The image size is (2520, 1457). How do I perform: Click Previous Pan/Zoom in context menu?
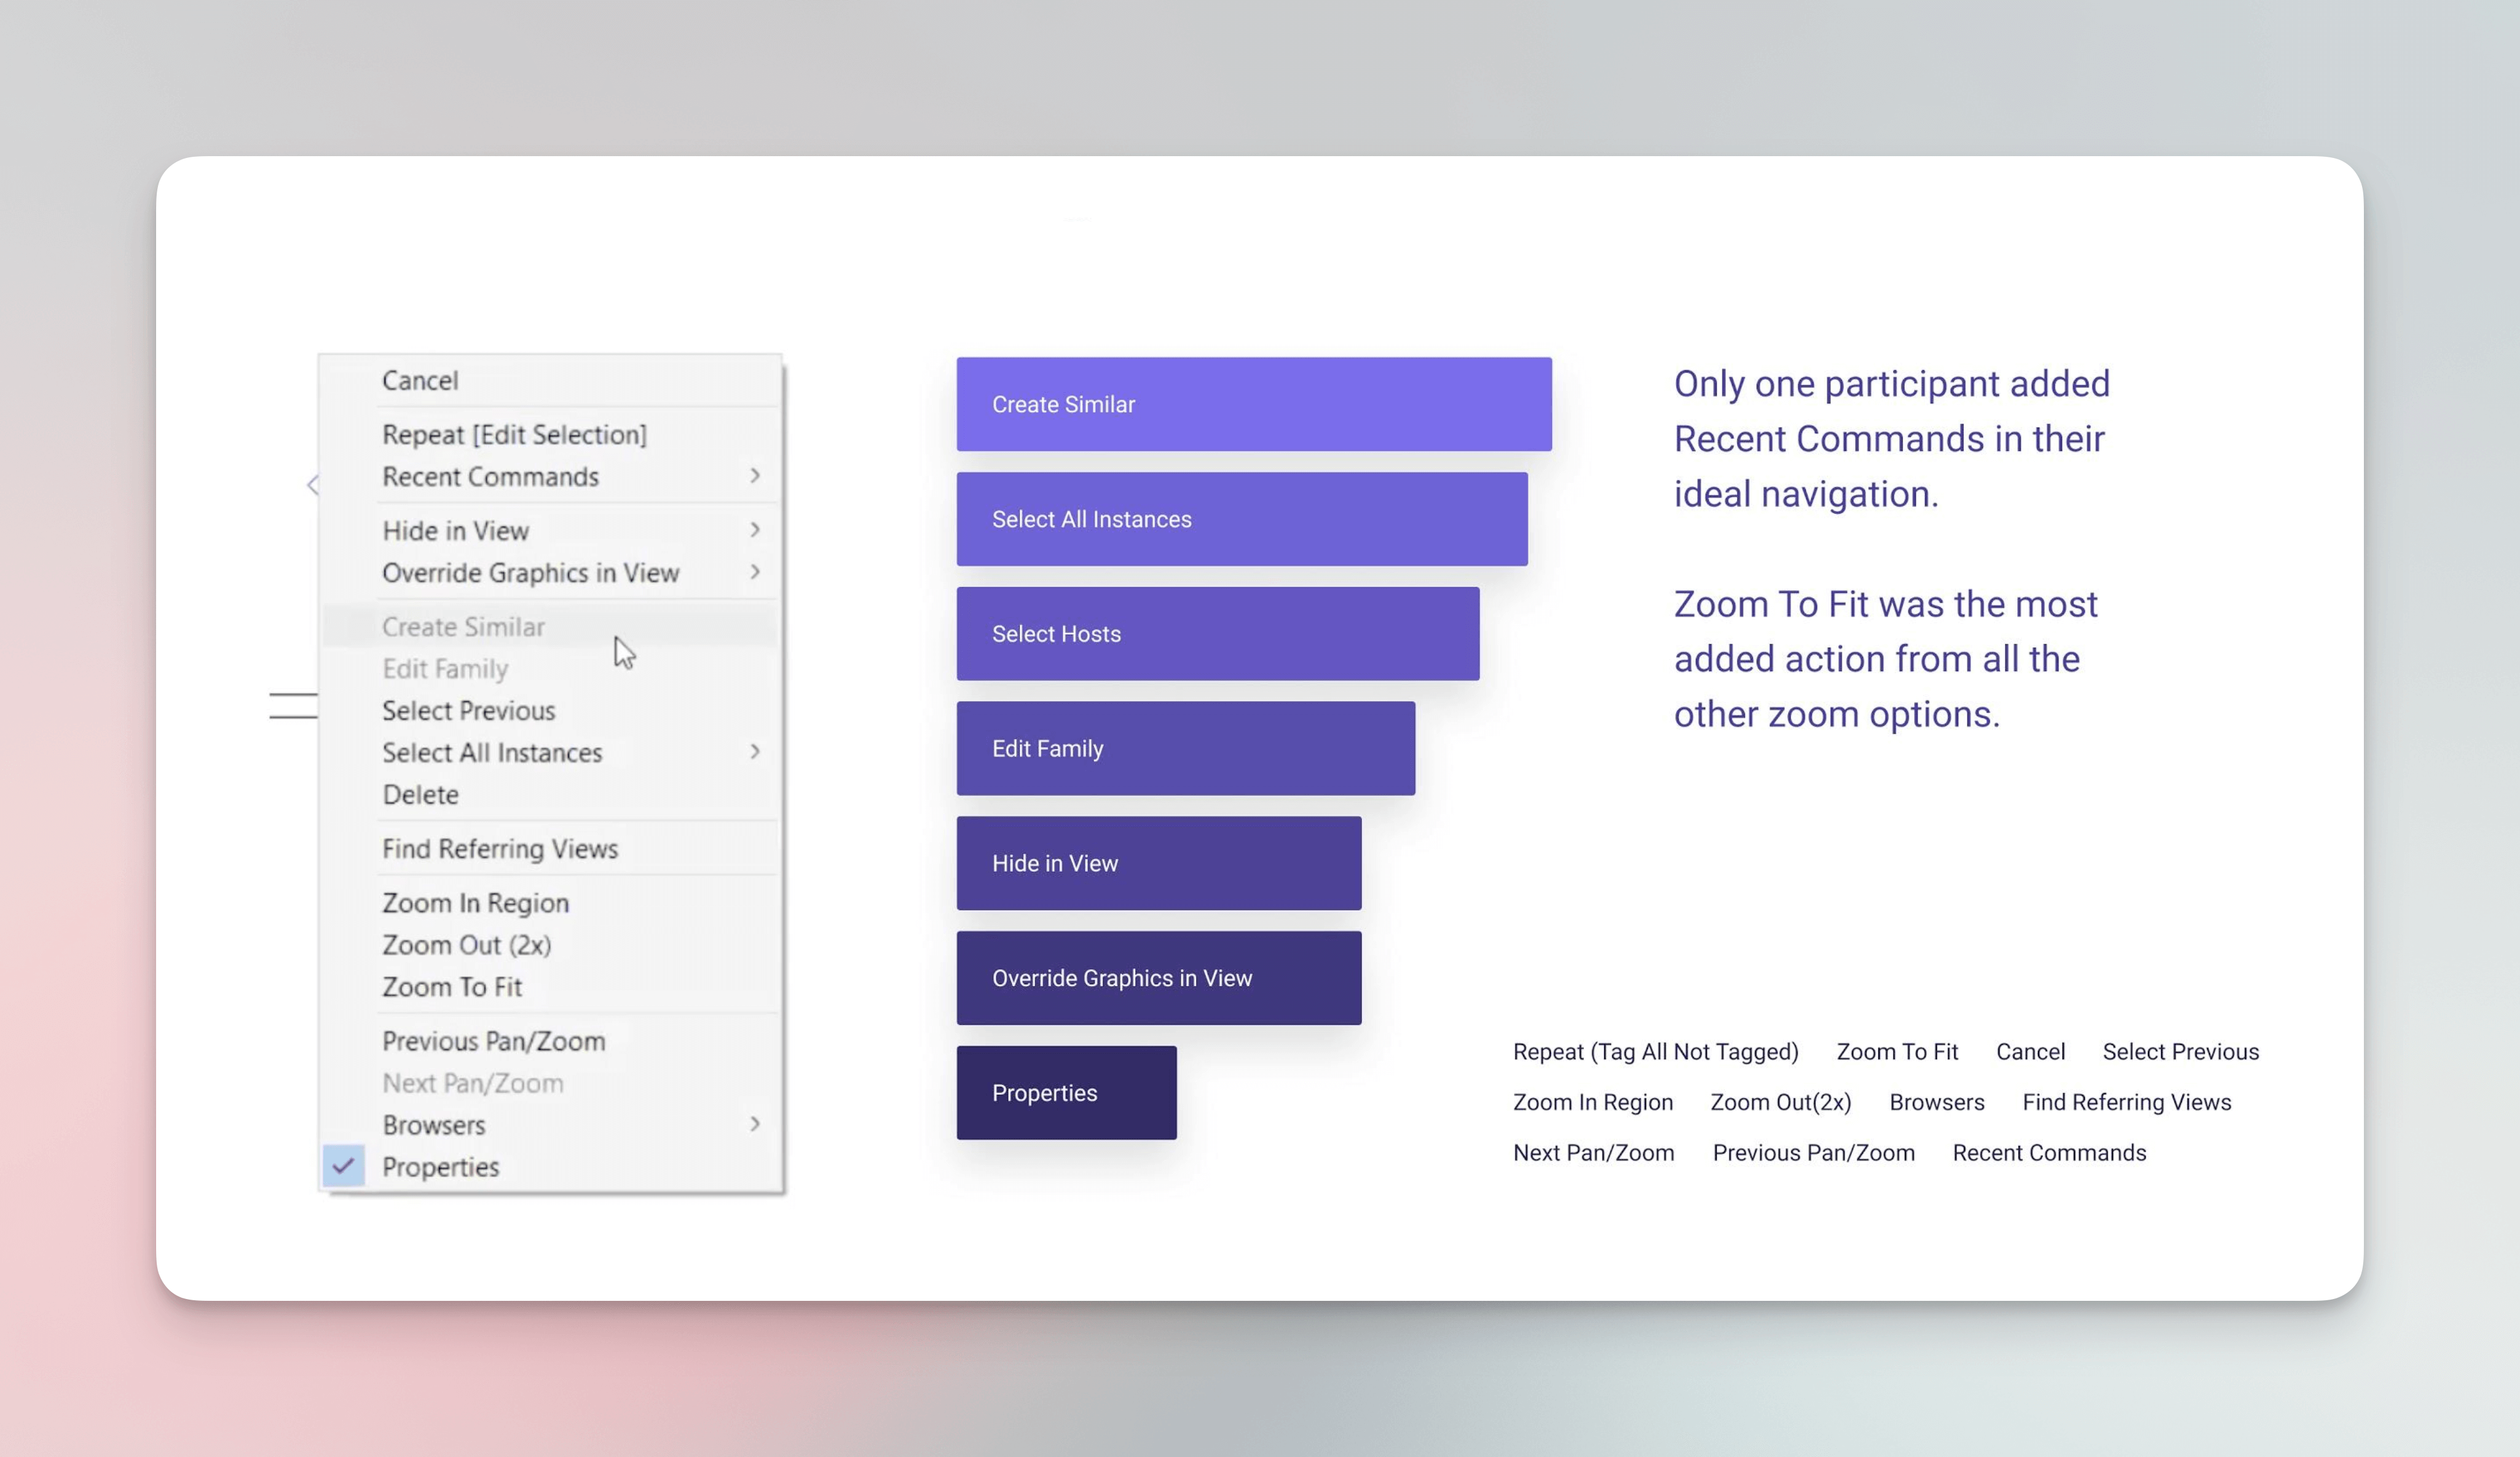[x=493, y=1041]
